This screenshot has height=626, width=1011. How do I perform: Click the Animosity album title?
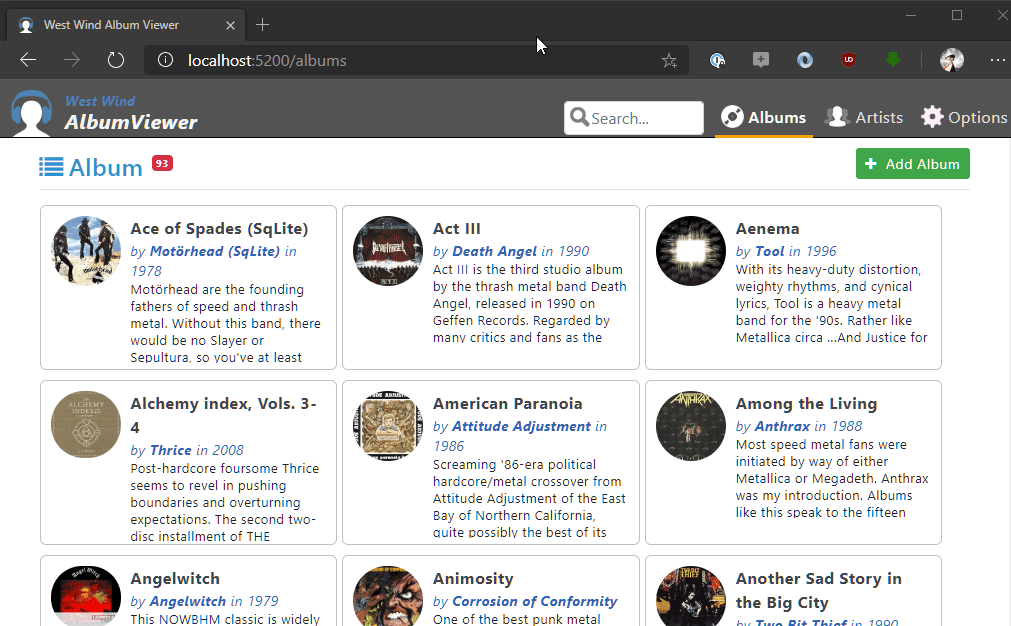click(x=473, y=579)
